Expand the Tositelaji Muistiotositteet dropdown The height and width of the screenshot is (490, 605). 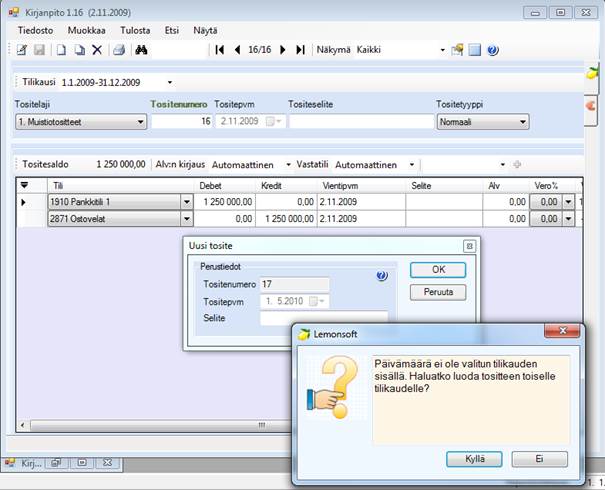tap(140, 122)
